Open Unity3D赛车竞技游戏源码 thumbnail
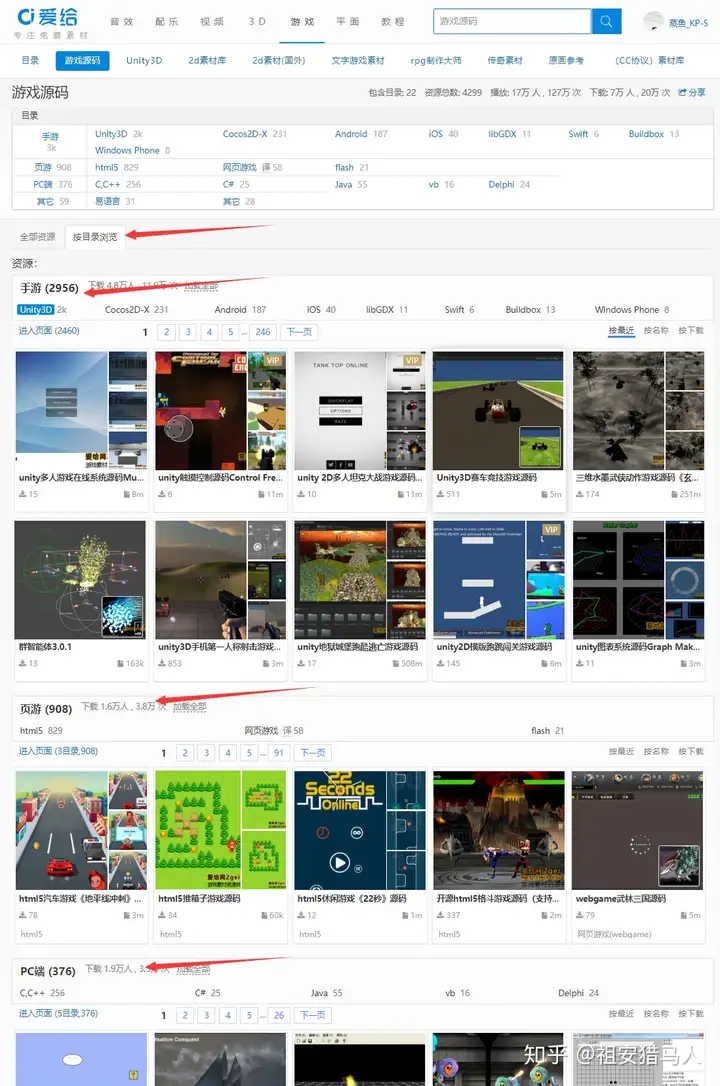This screenshot has width=720, height=1086. pos(498,411)
